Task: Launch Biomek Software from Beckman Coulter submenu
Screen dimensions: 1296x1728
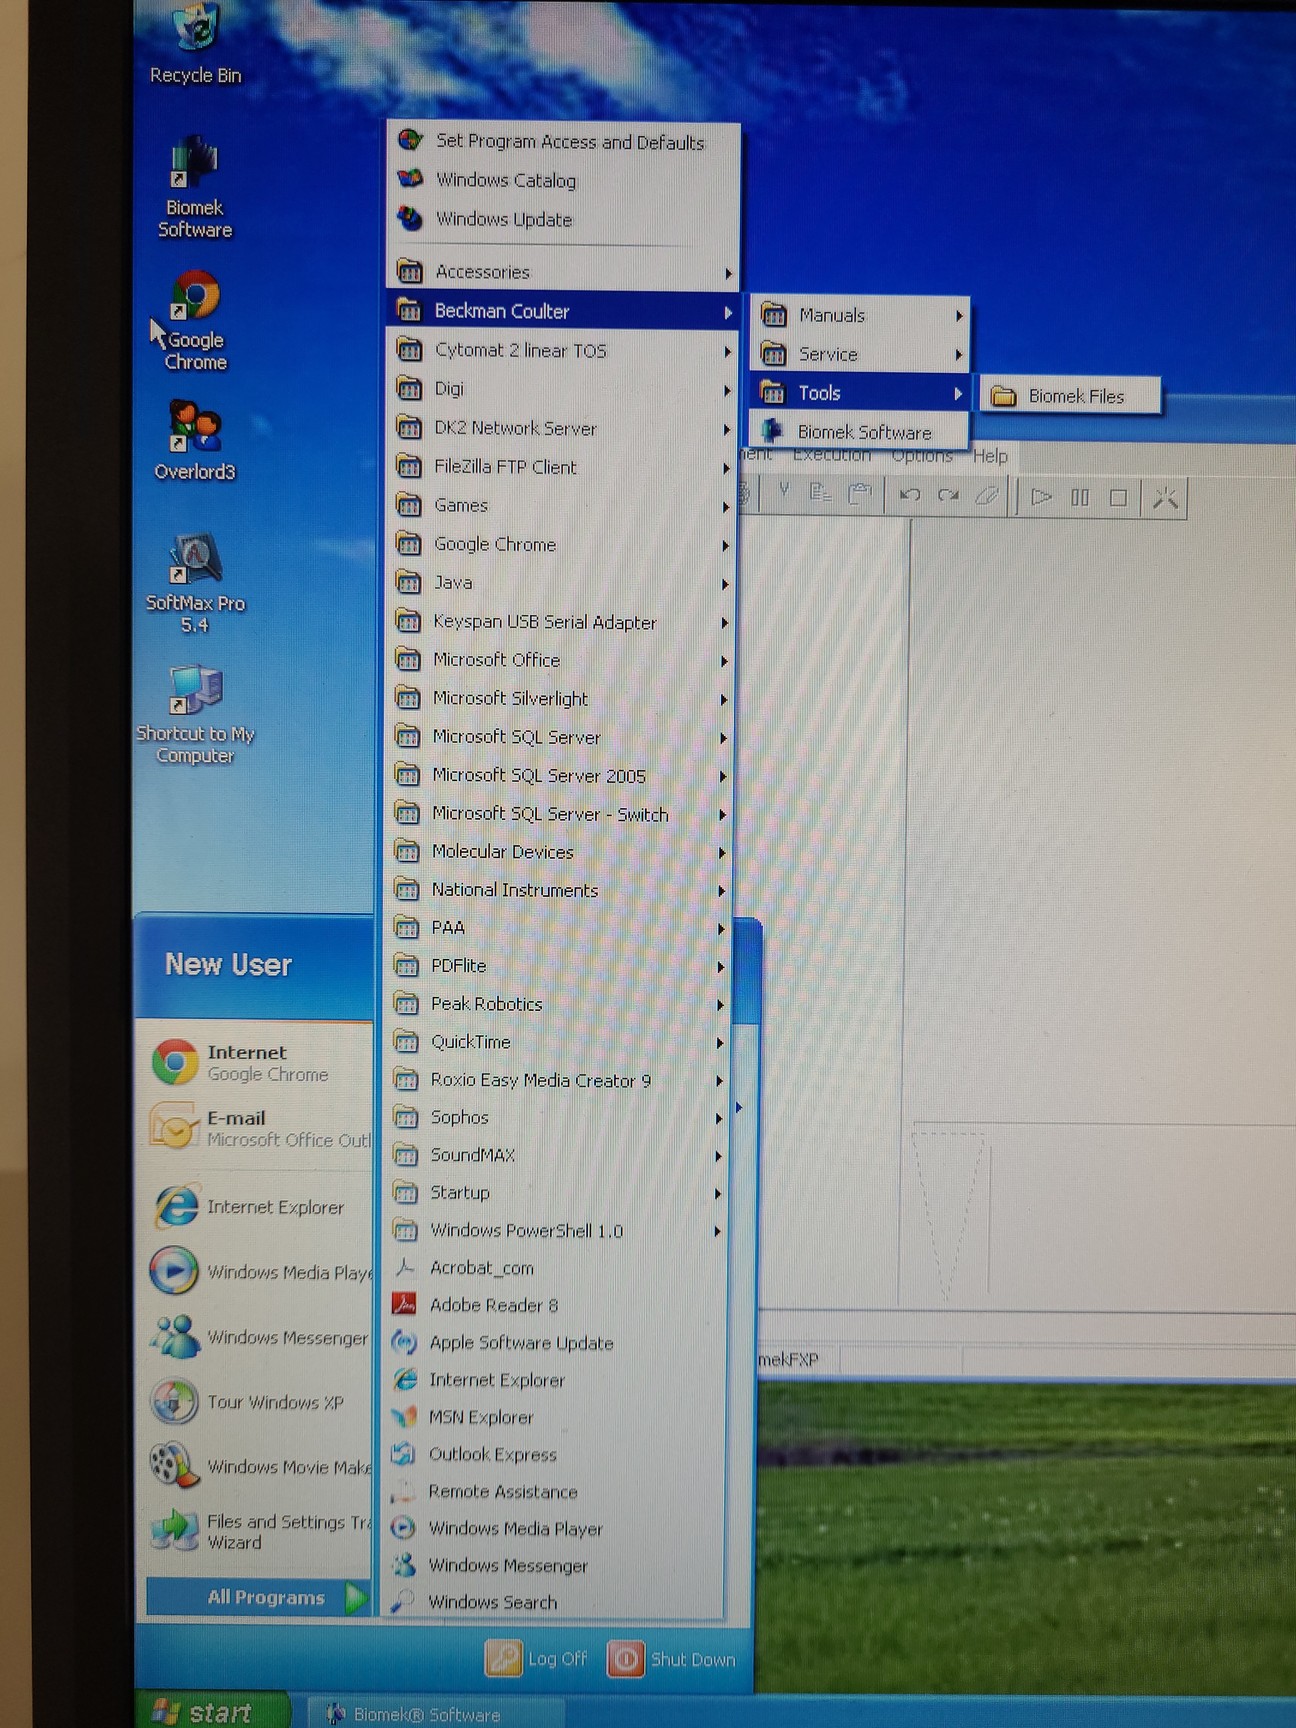Action: [x=860, y=432]
